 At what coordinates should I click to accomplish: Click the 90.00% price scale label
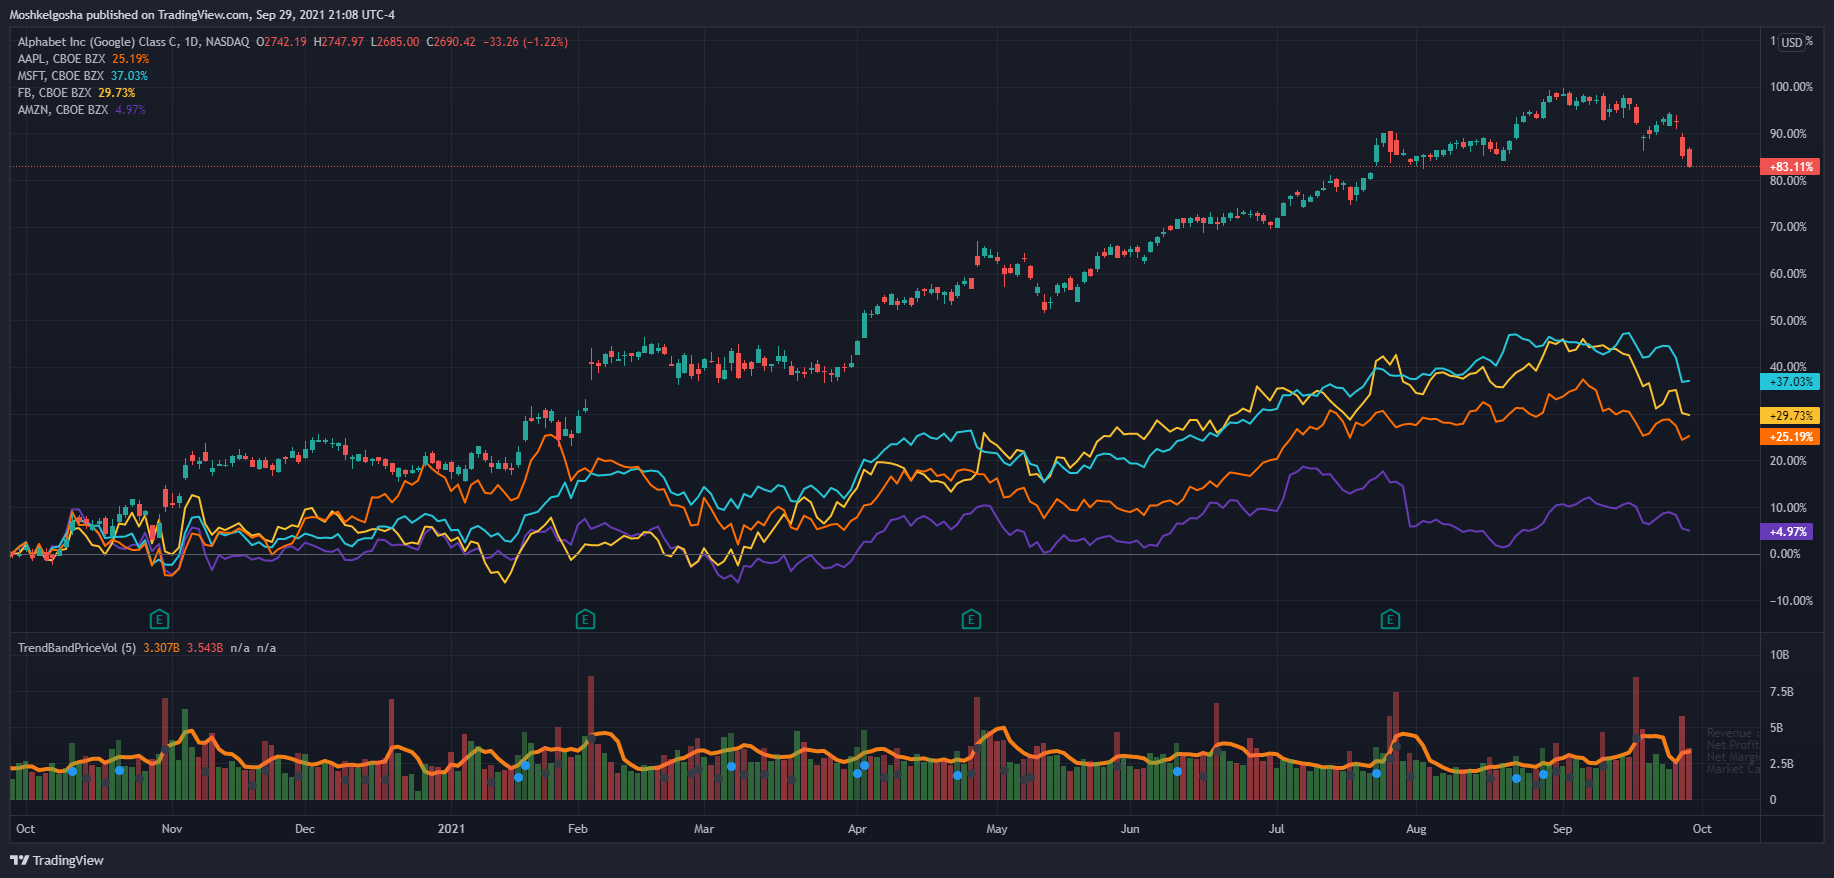click(x=1789, y=134)
